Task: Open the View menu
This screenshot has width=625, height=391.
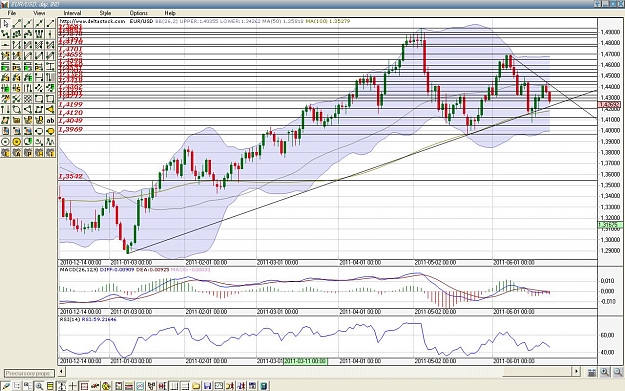Action: click(39, 13)
